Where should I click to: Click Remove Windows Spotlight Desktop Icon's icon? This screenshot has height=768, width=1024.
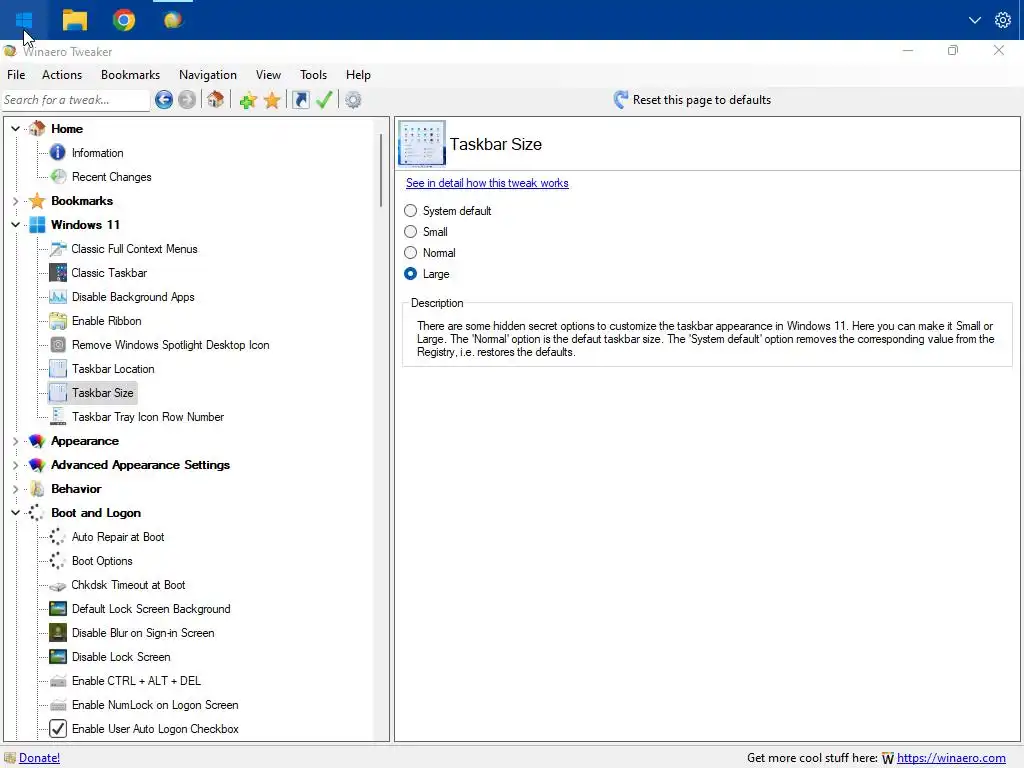tap(58, 345)
